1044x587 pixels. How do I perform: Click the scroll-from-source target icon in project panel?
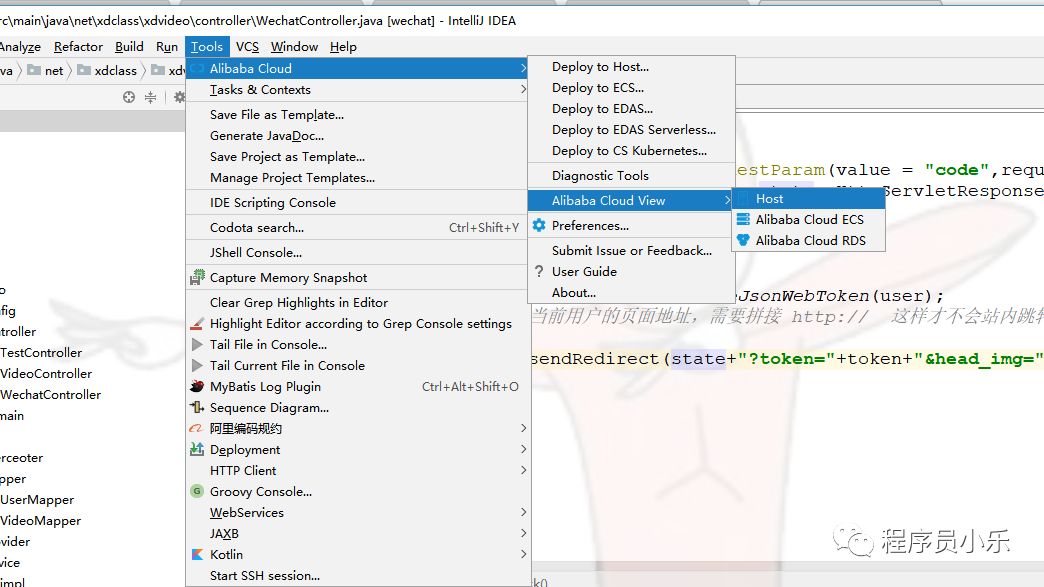point(128,97)
